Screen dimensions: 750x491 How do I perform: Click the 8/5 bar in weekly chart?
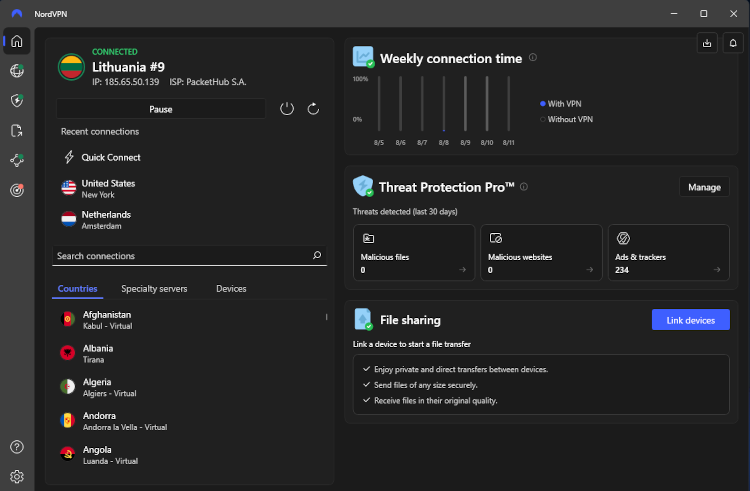379,104
